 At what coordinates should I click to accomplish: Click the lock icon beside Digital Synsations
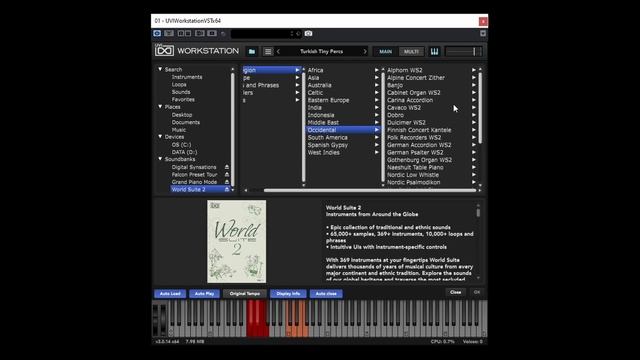coord(227,167)
